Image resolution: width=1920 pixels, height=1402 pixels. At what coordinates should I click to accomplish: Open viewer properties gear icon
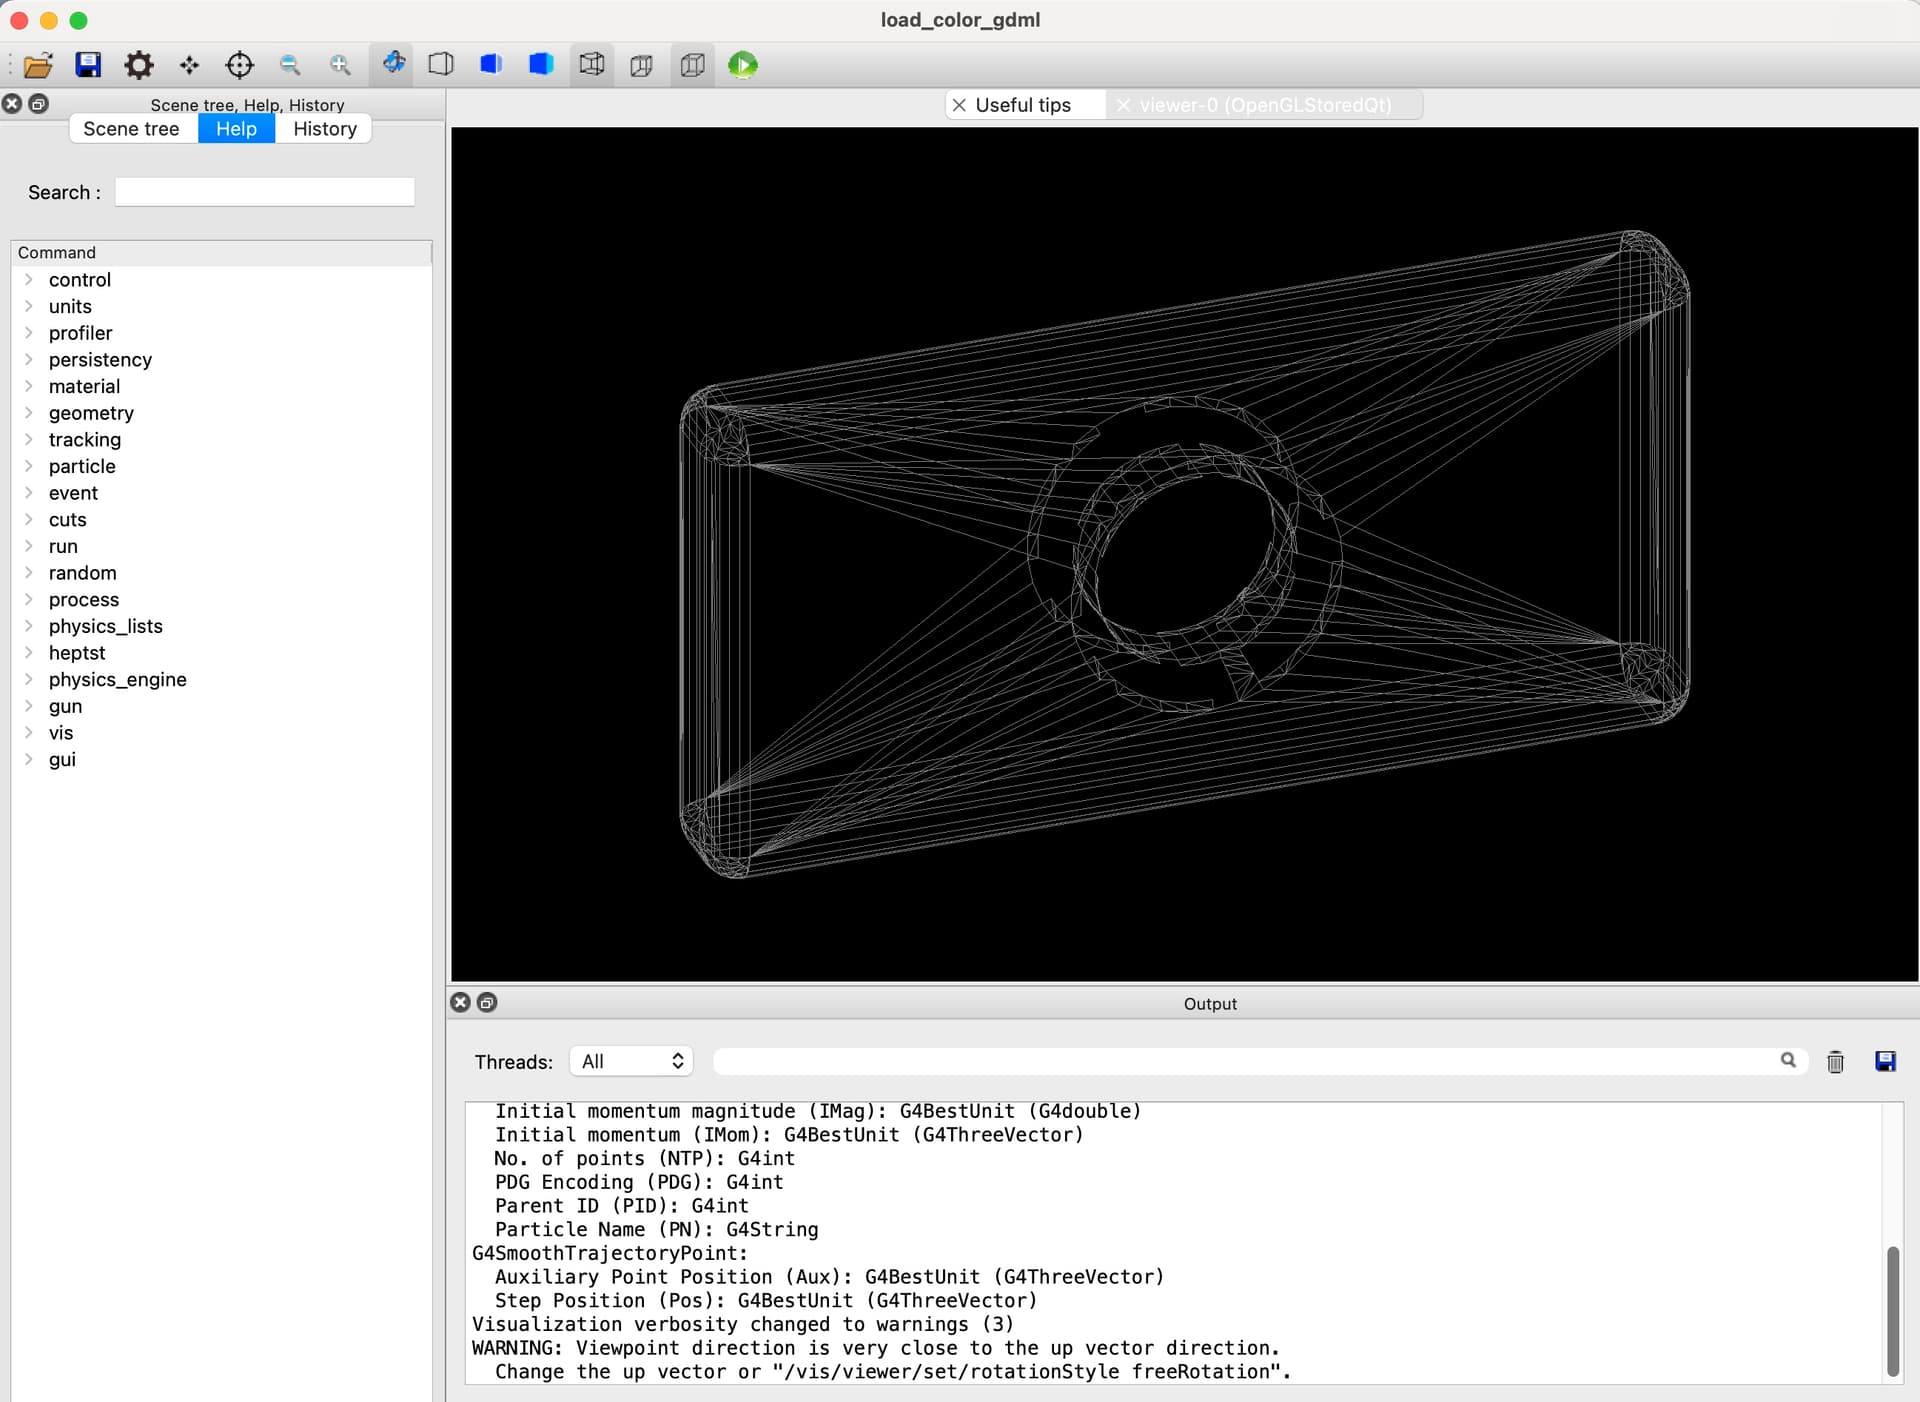click(x=138, y=65)
